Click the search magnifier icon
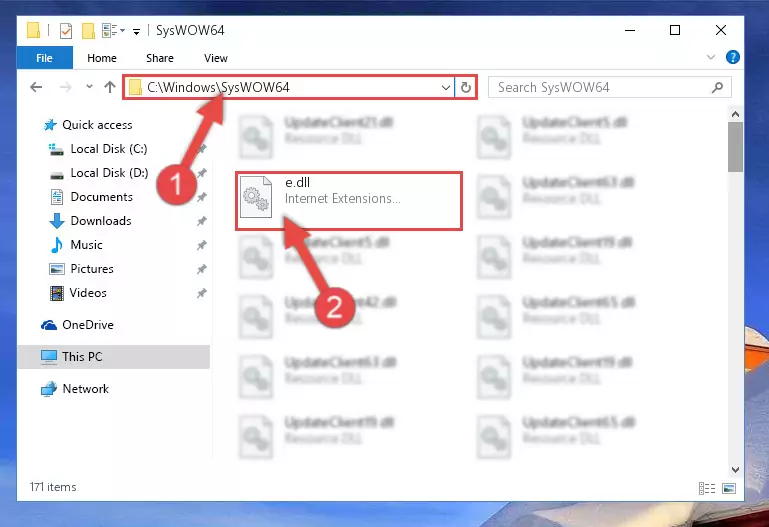The image size is (769, 527). (718, 88)
